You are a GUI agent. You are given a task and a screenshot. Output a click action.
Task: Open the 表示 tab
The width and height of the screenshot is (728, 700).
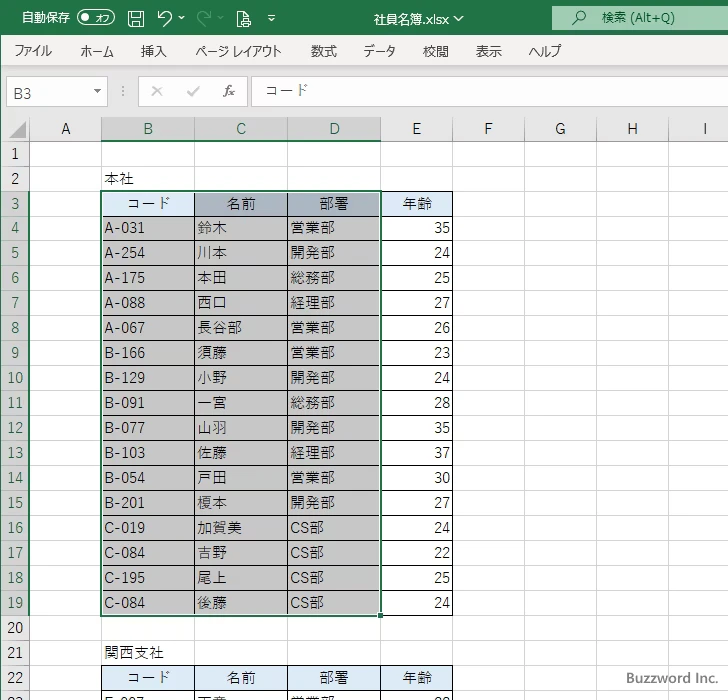[488, 51]
